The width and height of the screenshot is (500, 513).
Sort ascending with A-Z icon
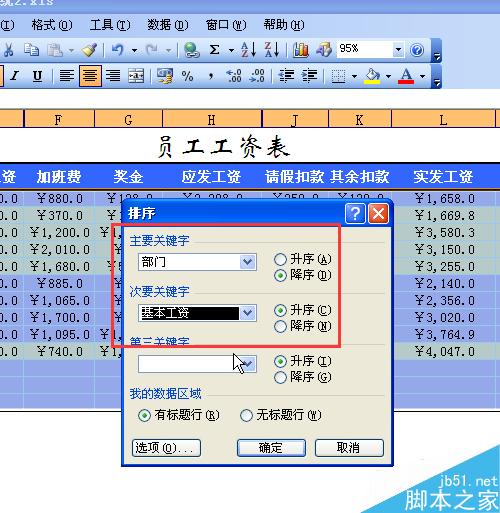249,50
